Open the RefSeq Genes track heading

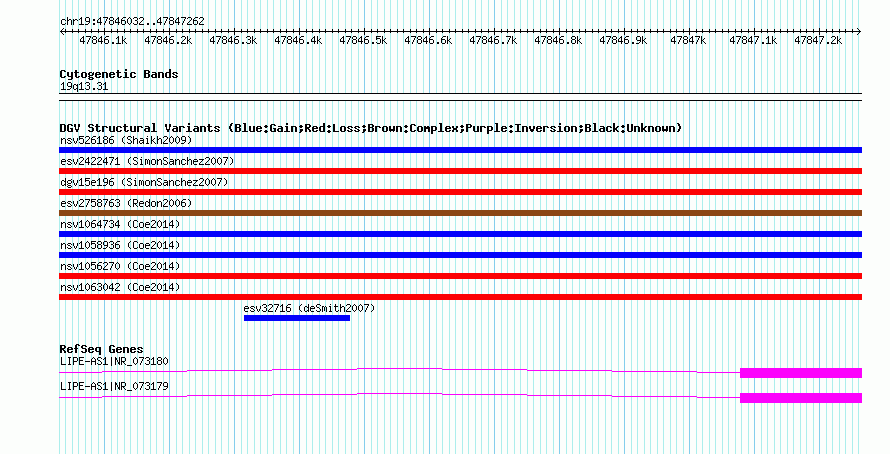[102, 350]
